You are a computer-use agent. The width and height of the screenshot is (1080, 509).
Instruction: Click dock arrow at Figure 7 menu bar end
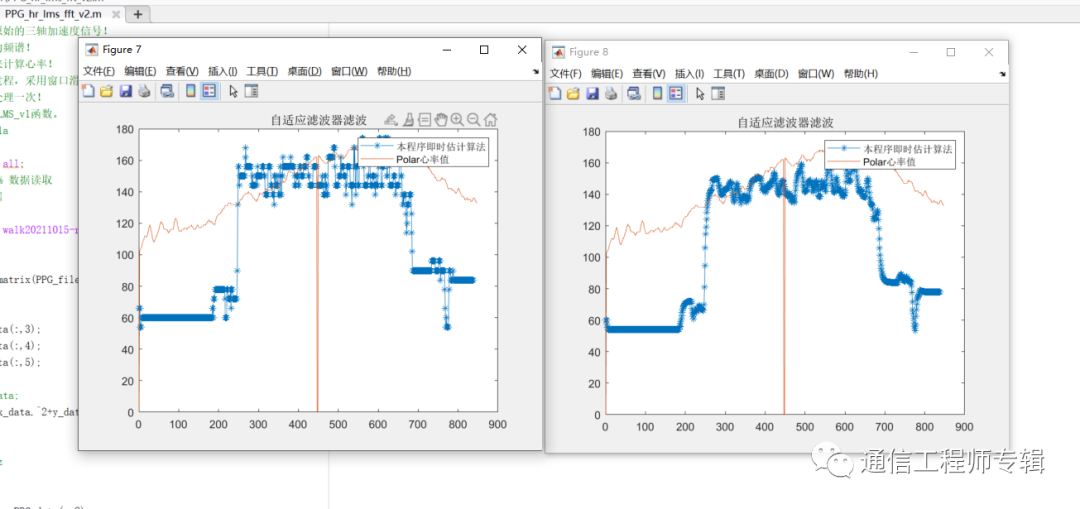point(535,71)
